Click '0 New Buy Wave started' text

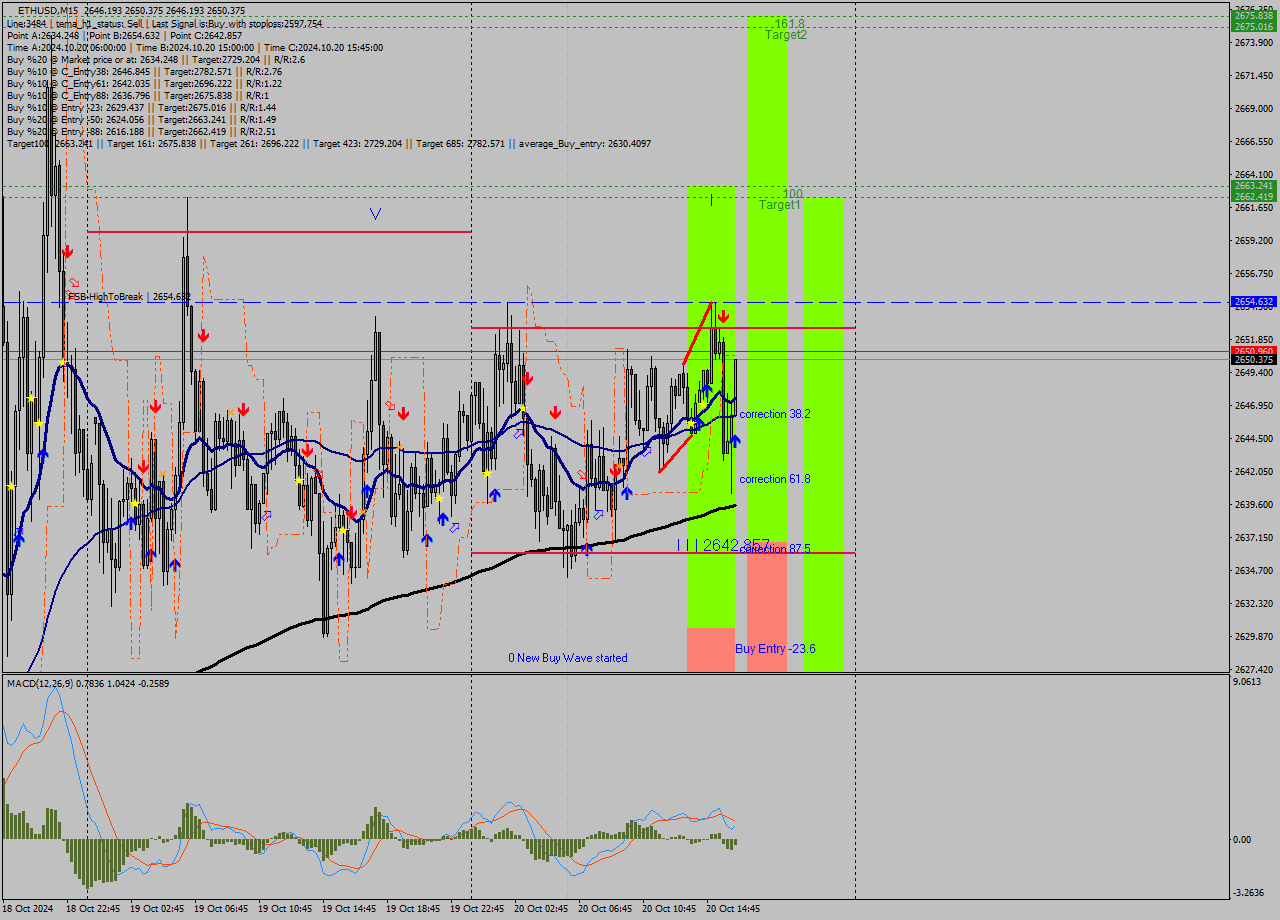(x=568, y=658)
